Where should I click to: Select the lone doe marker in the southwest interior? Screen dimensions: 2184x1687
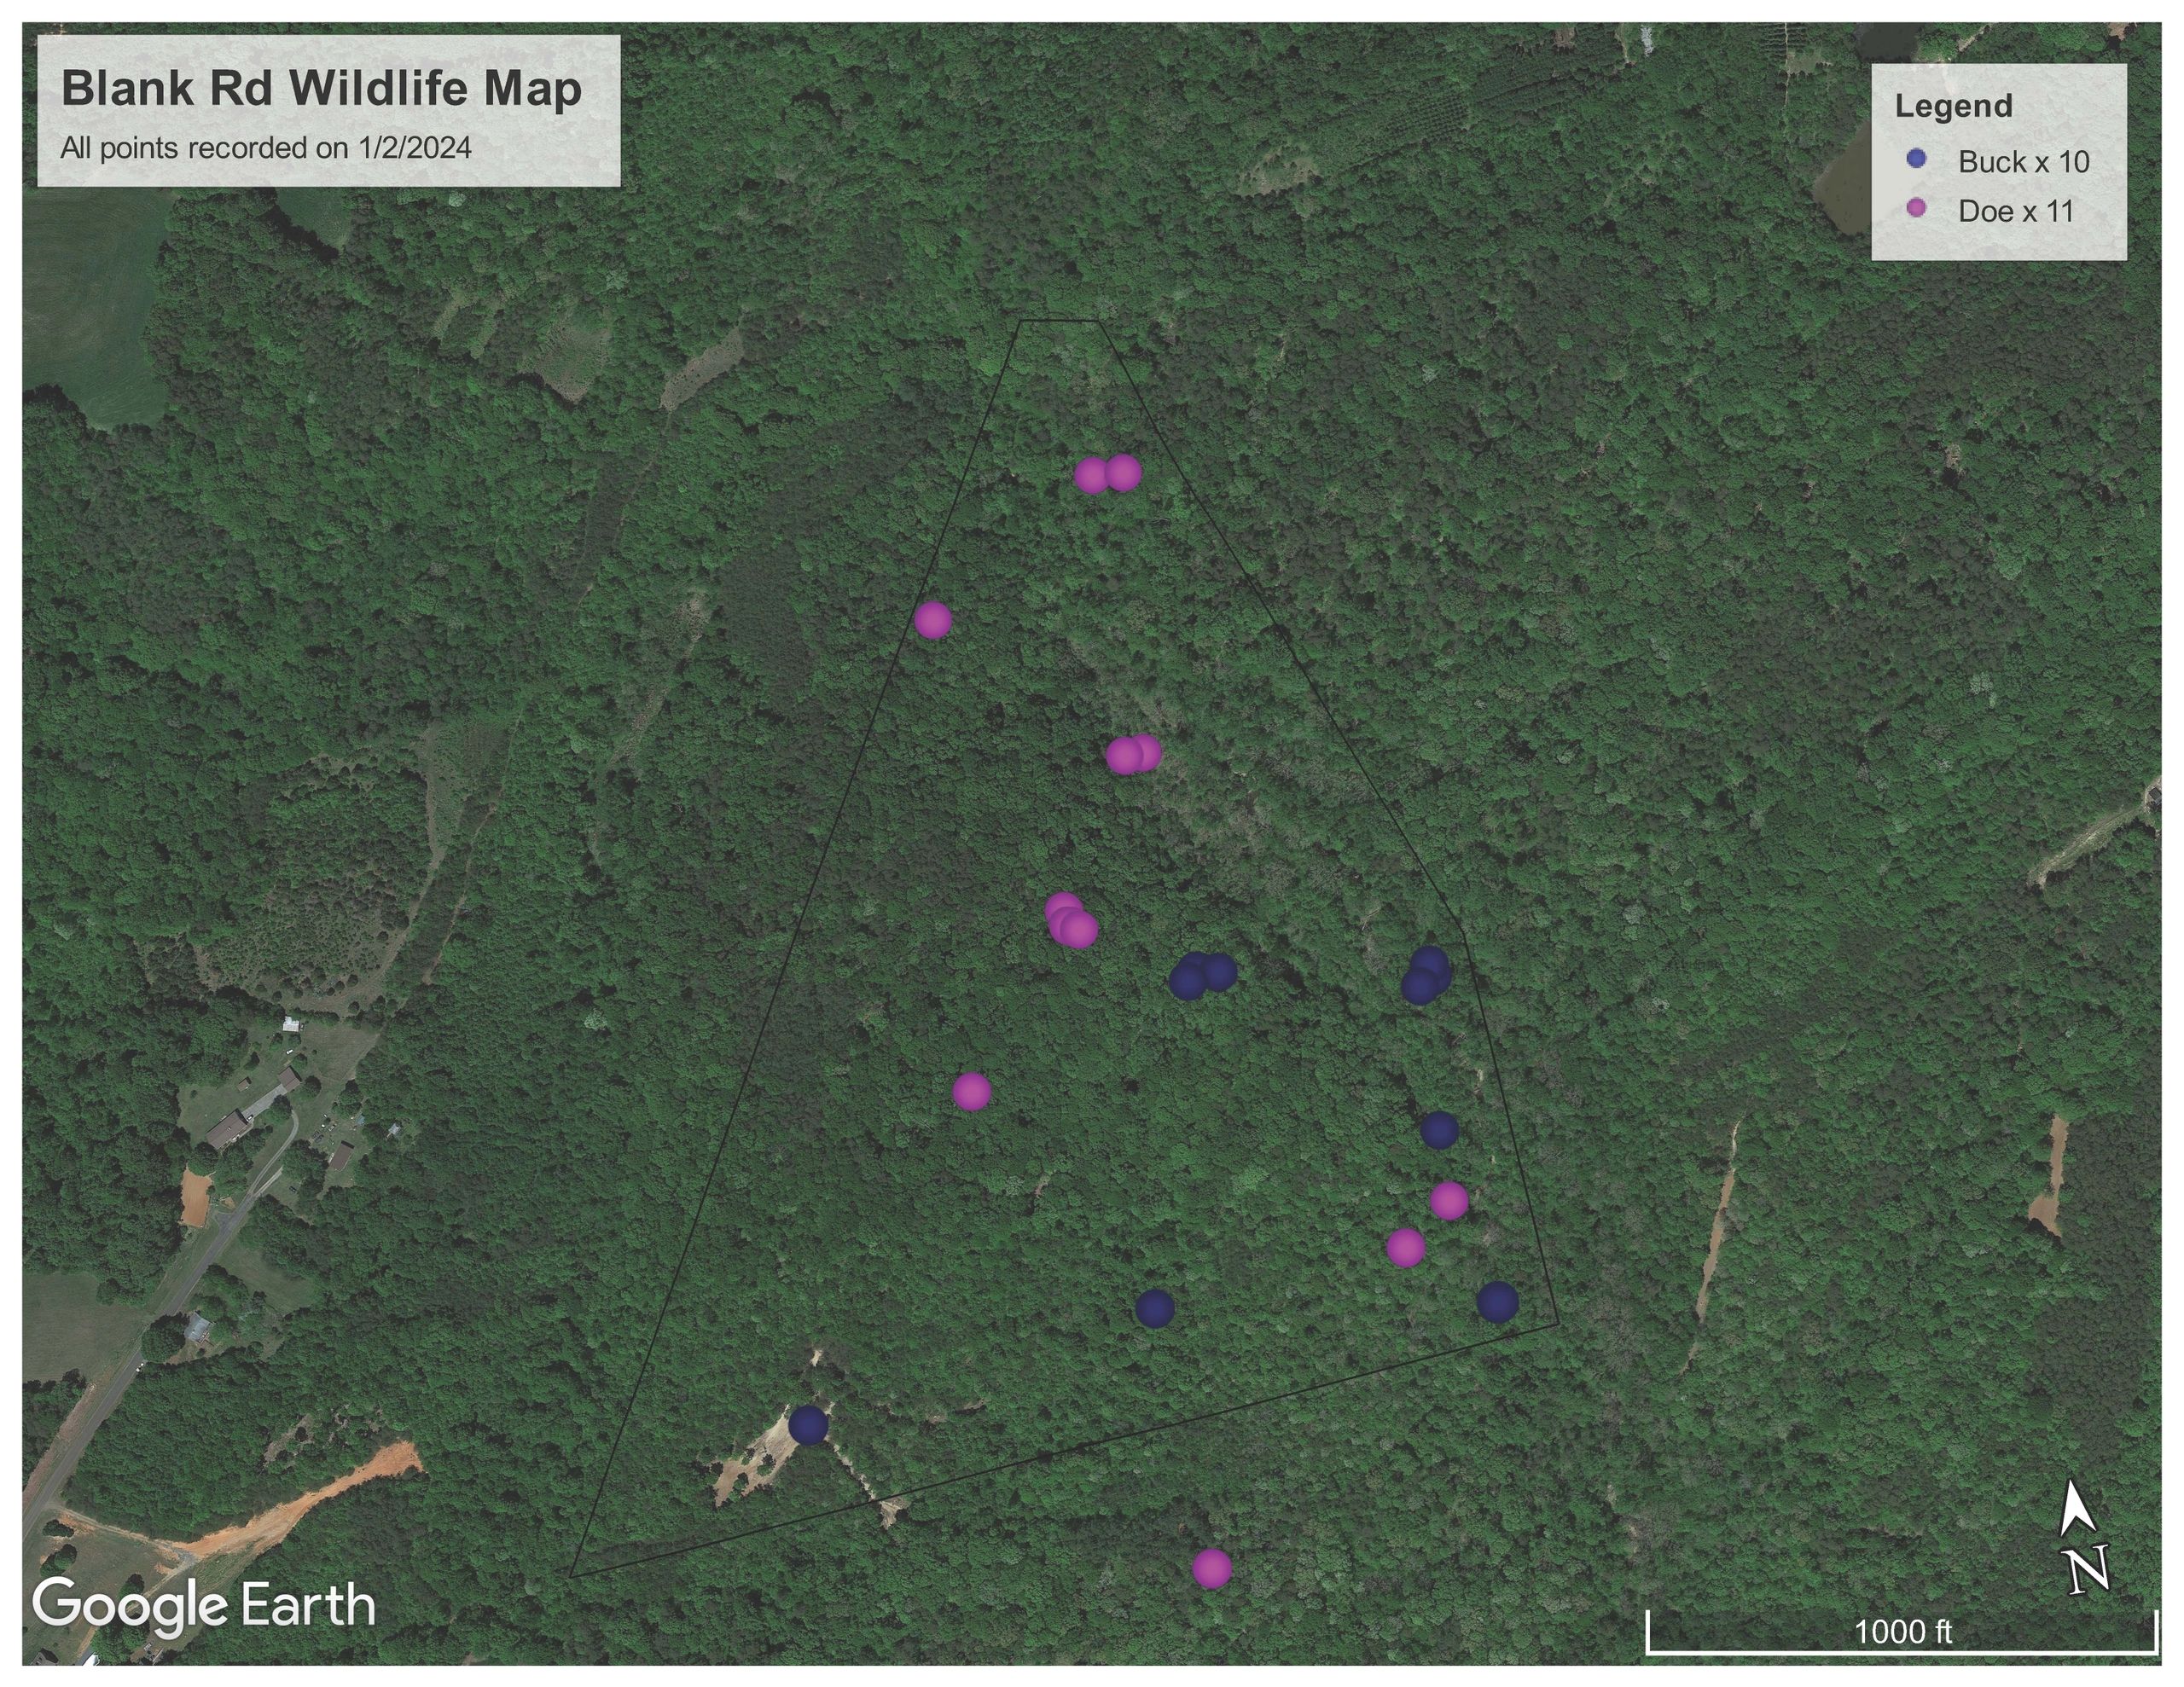(972, 1091)
